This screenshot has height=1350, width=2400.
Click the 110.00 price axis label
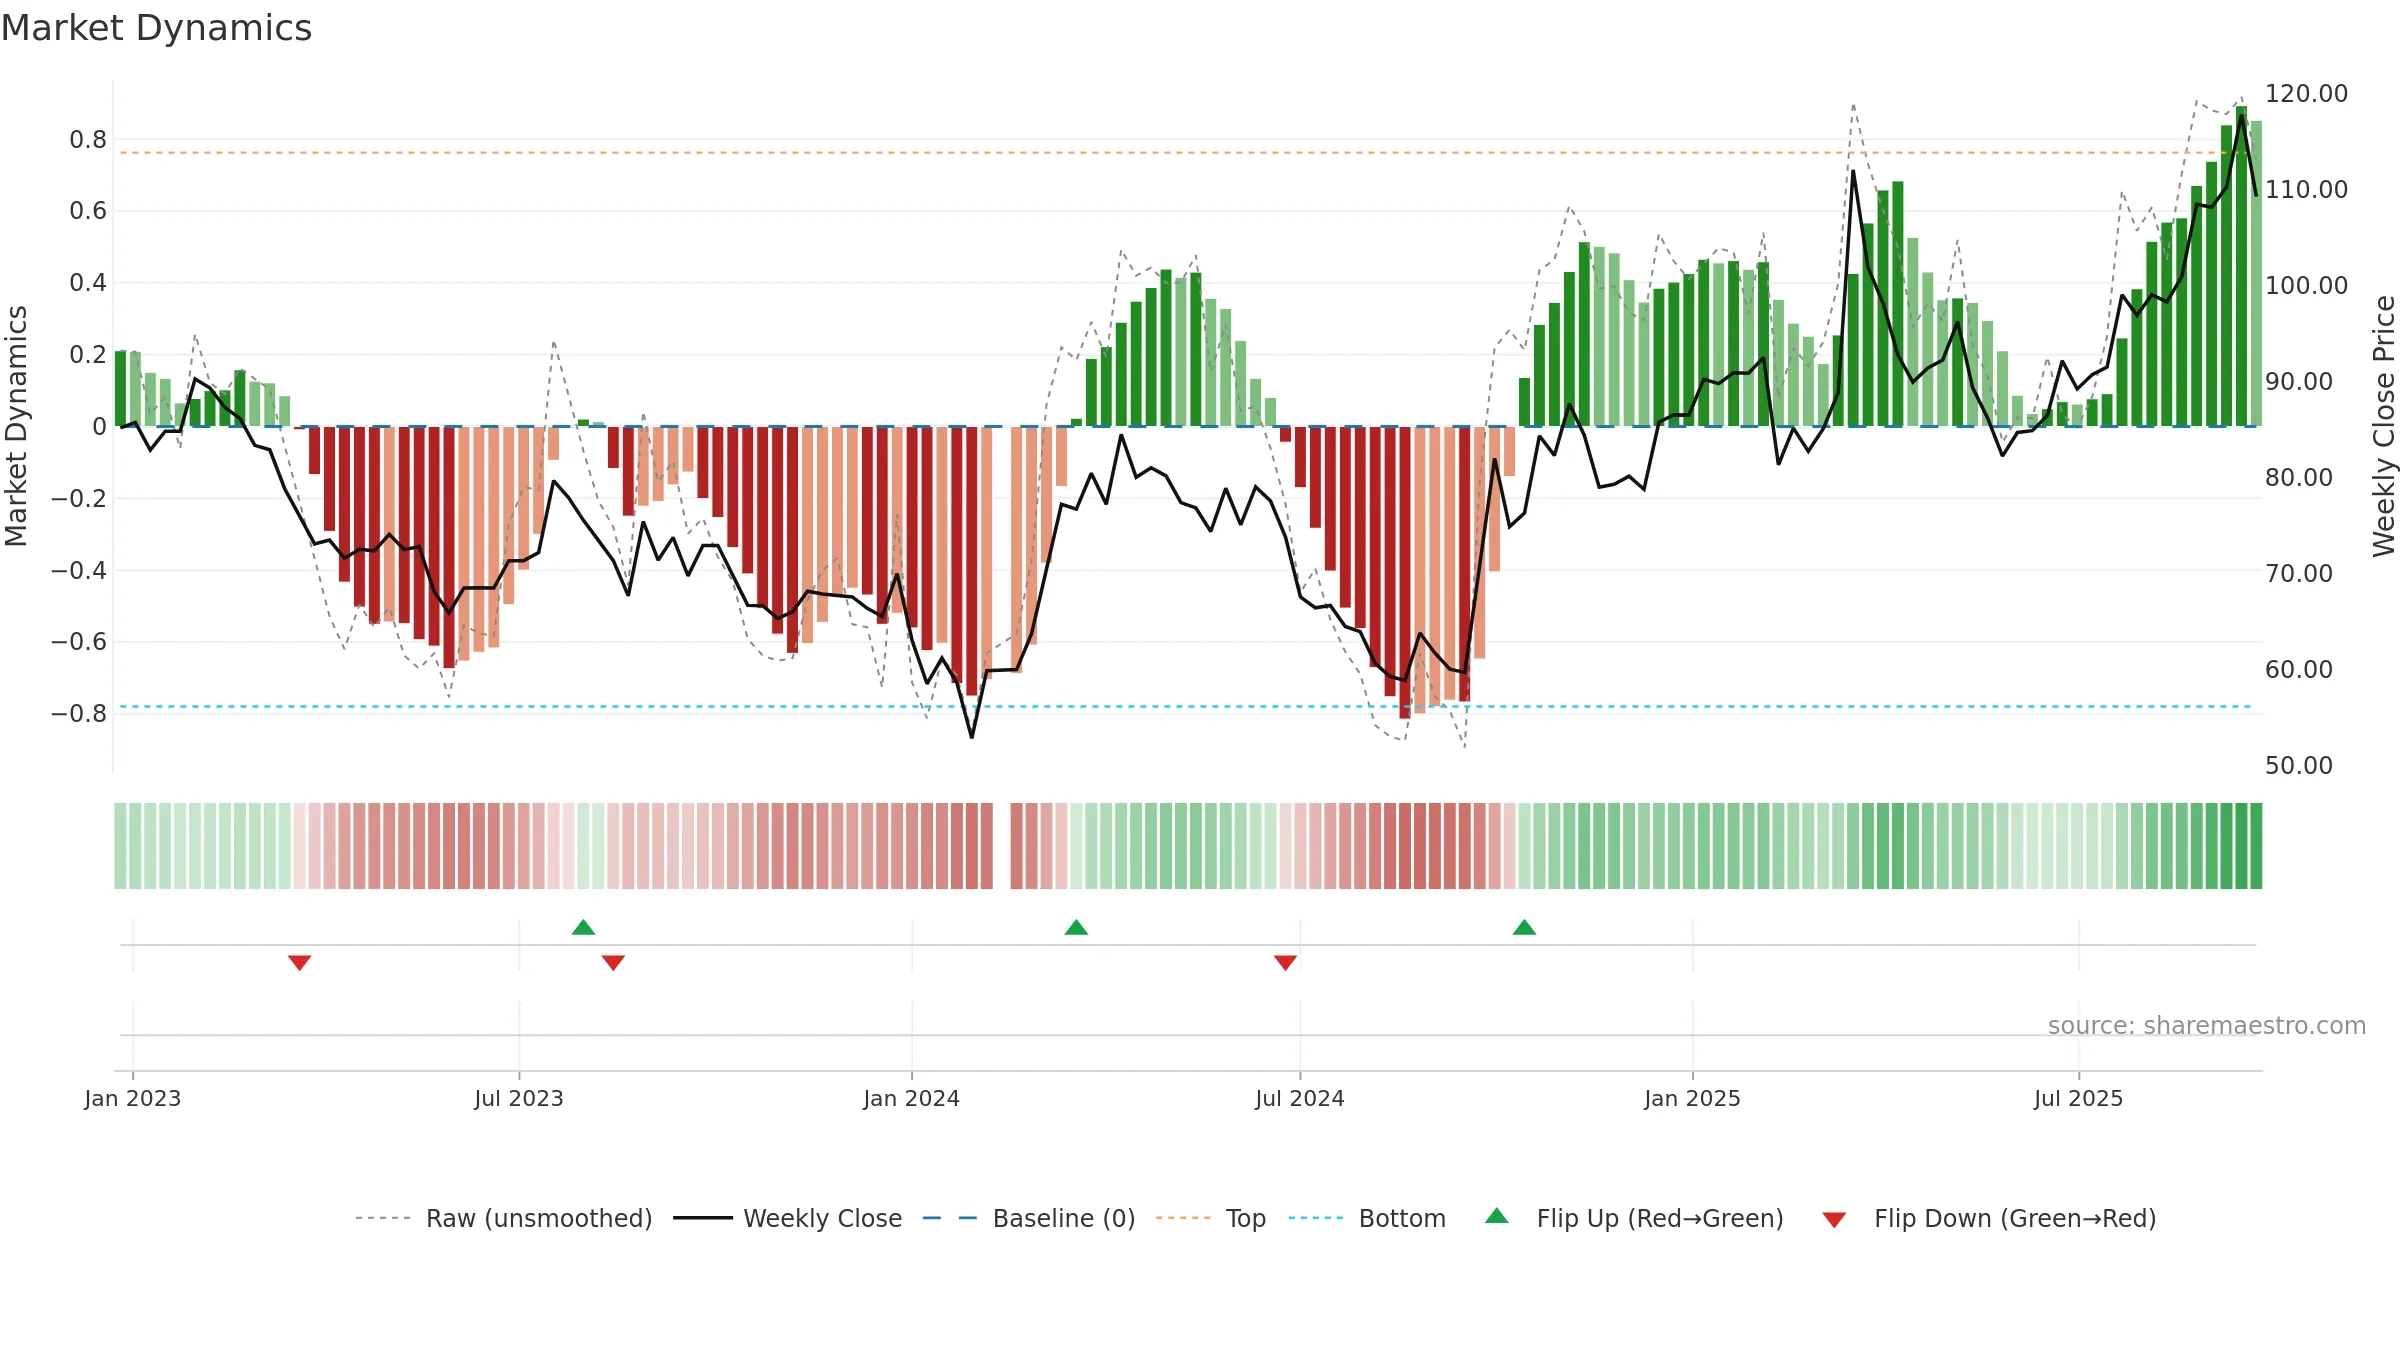coord(2306,189)
